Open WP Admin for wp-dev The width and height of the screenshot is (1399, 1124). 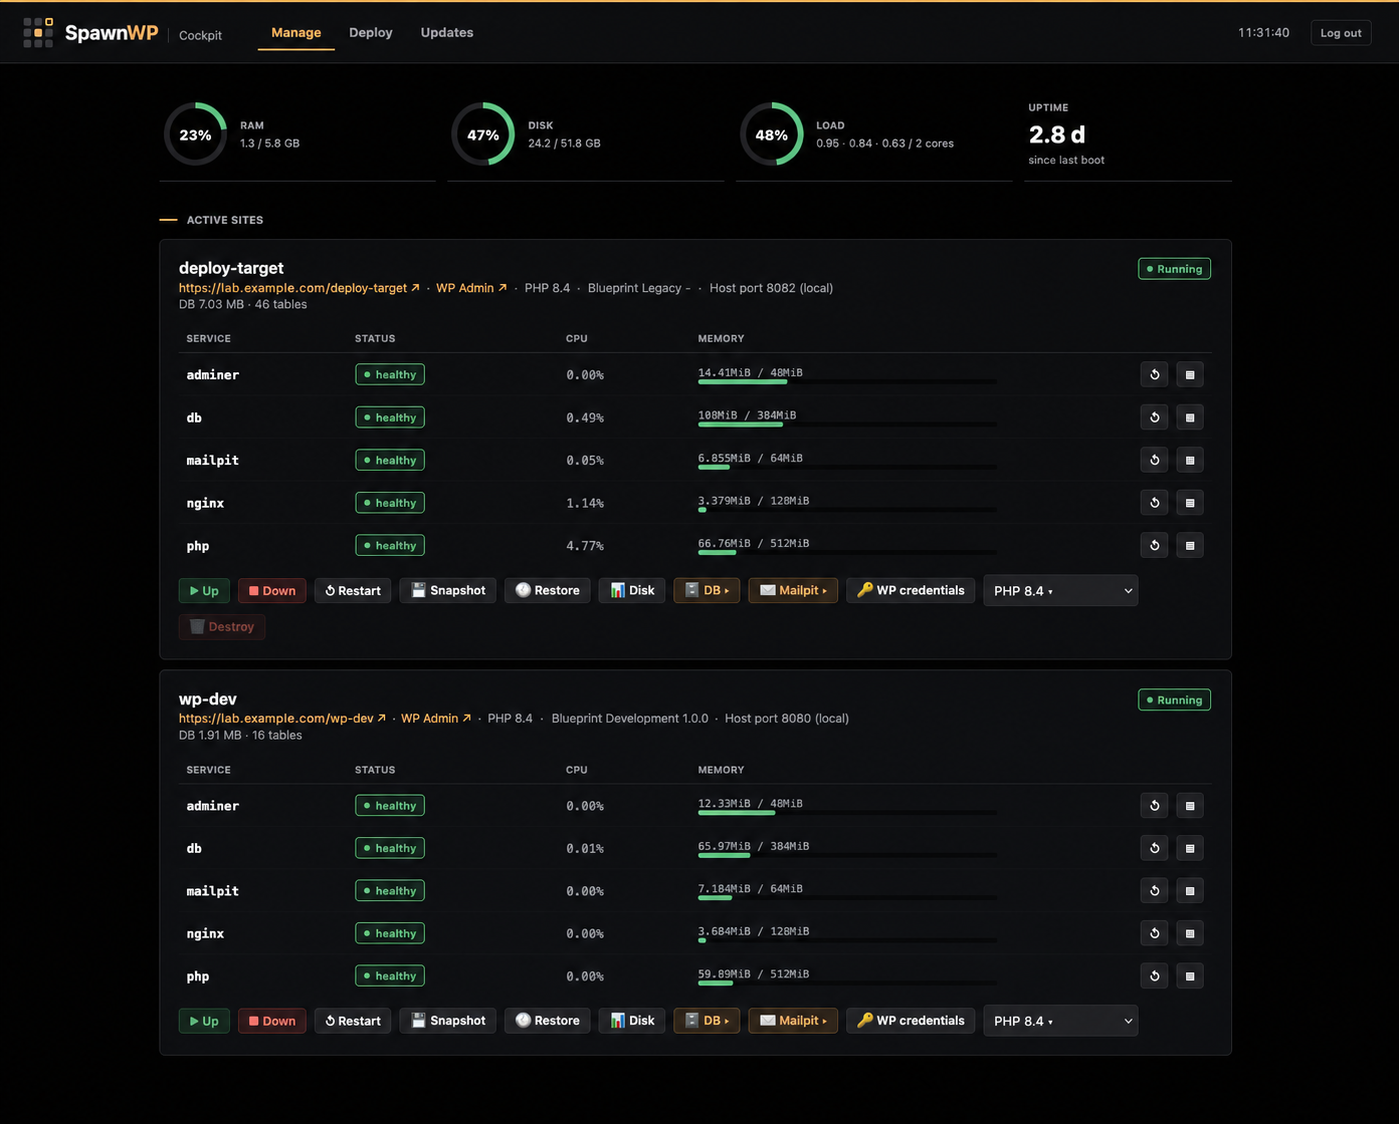(x=436, y=718)
